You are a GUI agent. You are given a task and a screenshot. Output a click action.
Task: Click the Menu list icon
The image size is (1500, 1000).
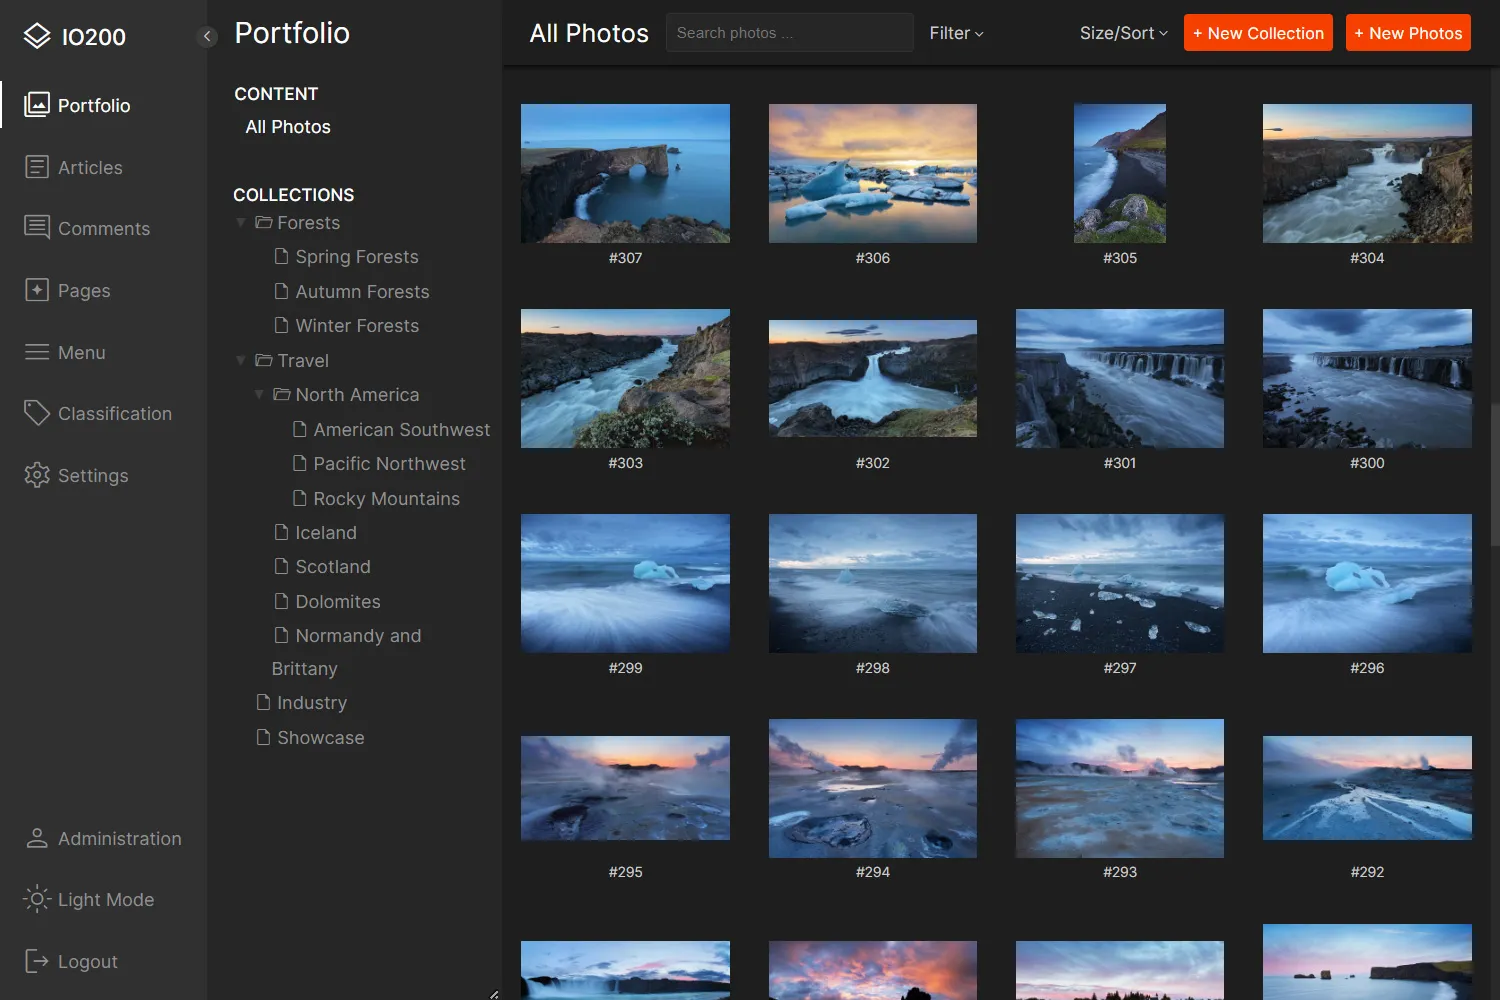[36, 352]
